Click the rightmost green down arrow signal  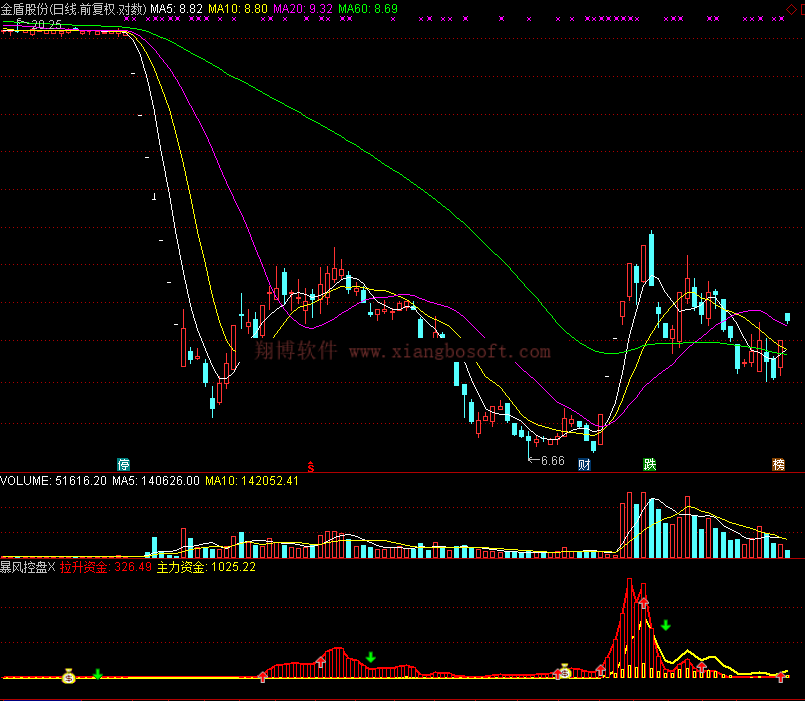click(666, 625)
